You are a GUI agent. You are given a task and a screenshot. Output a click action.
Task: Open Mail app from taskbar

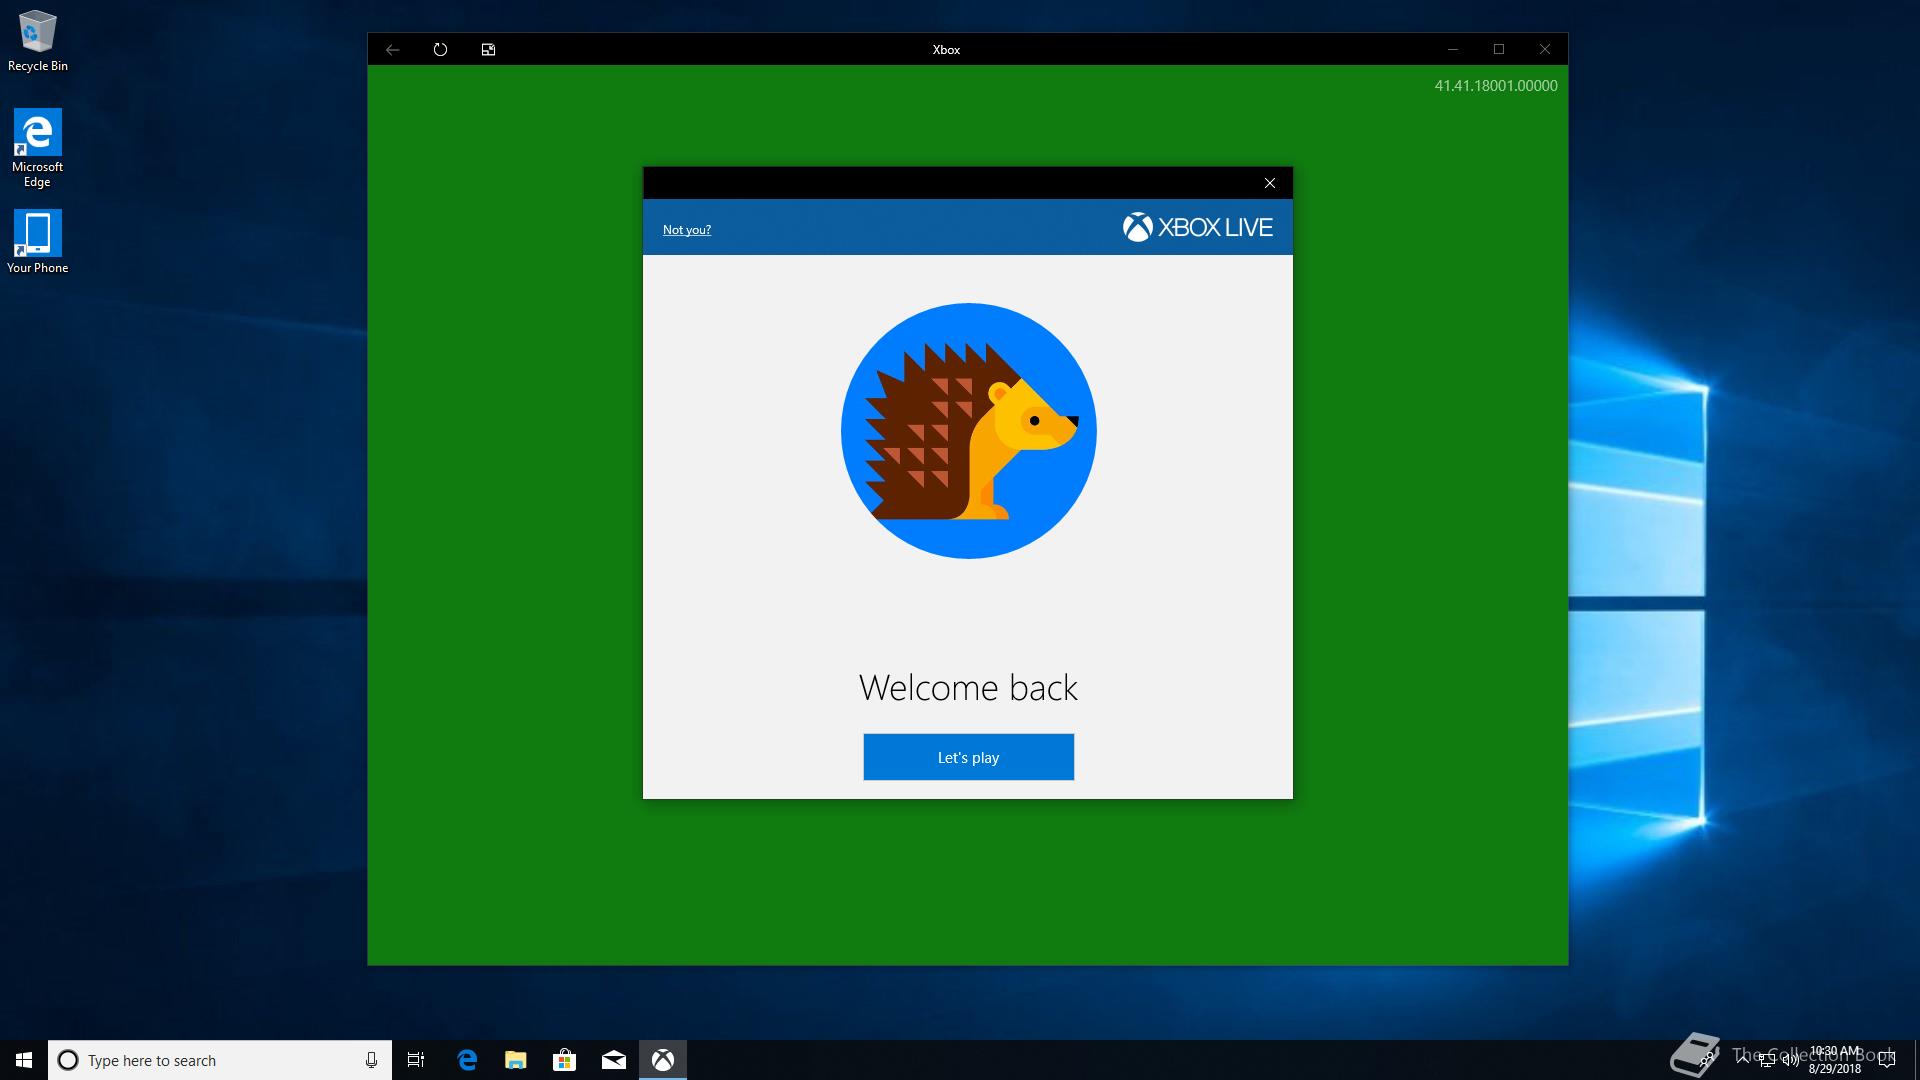coord(614,1060)
